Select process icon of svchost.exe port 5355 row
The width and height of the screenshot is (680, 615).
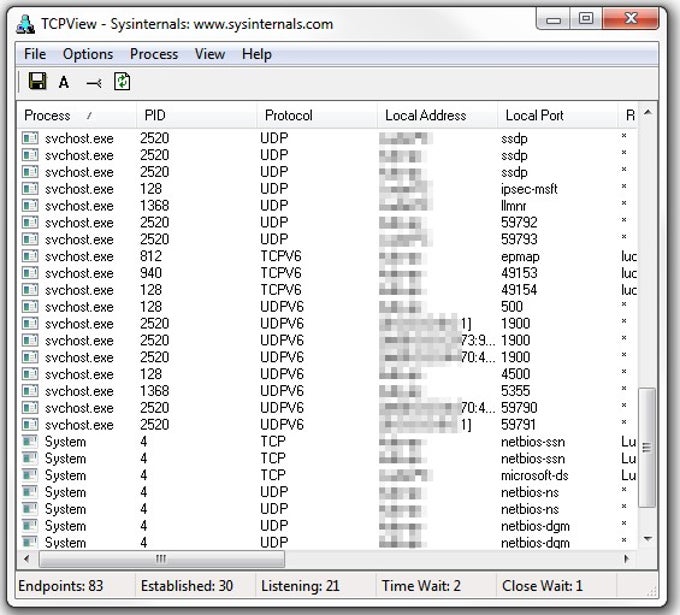coord(30,391)
